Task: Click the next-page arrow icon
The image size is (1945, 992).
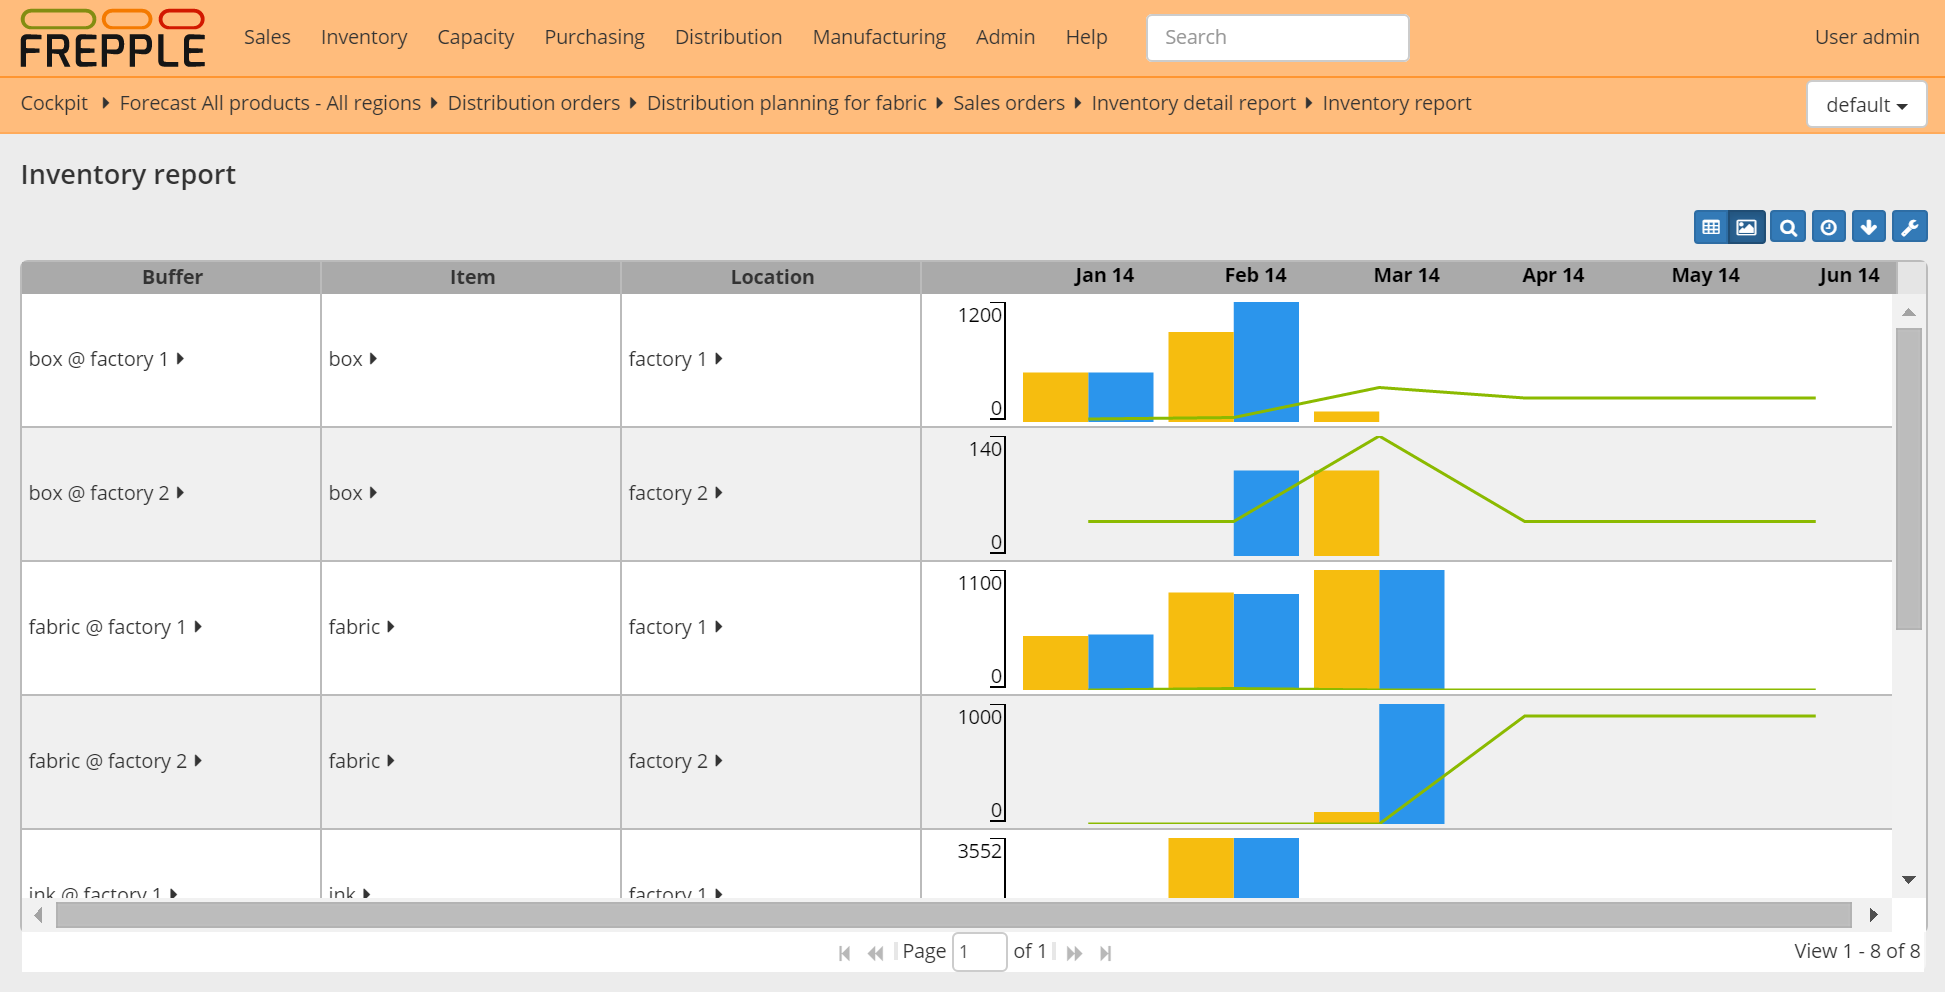Action: click(1074, 951)
